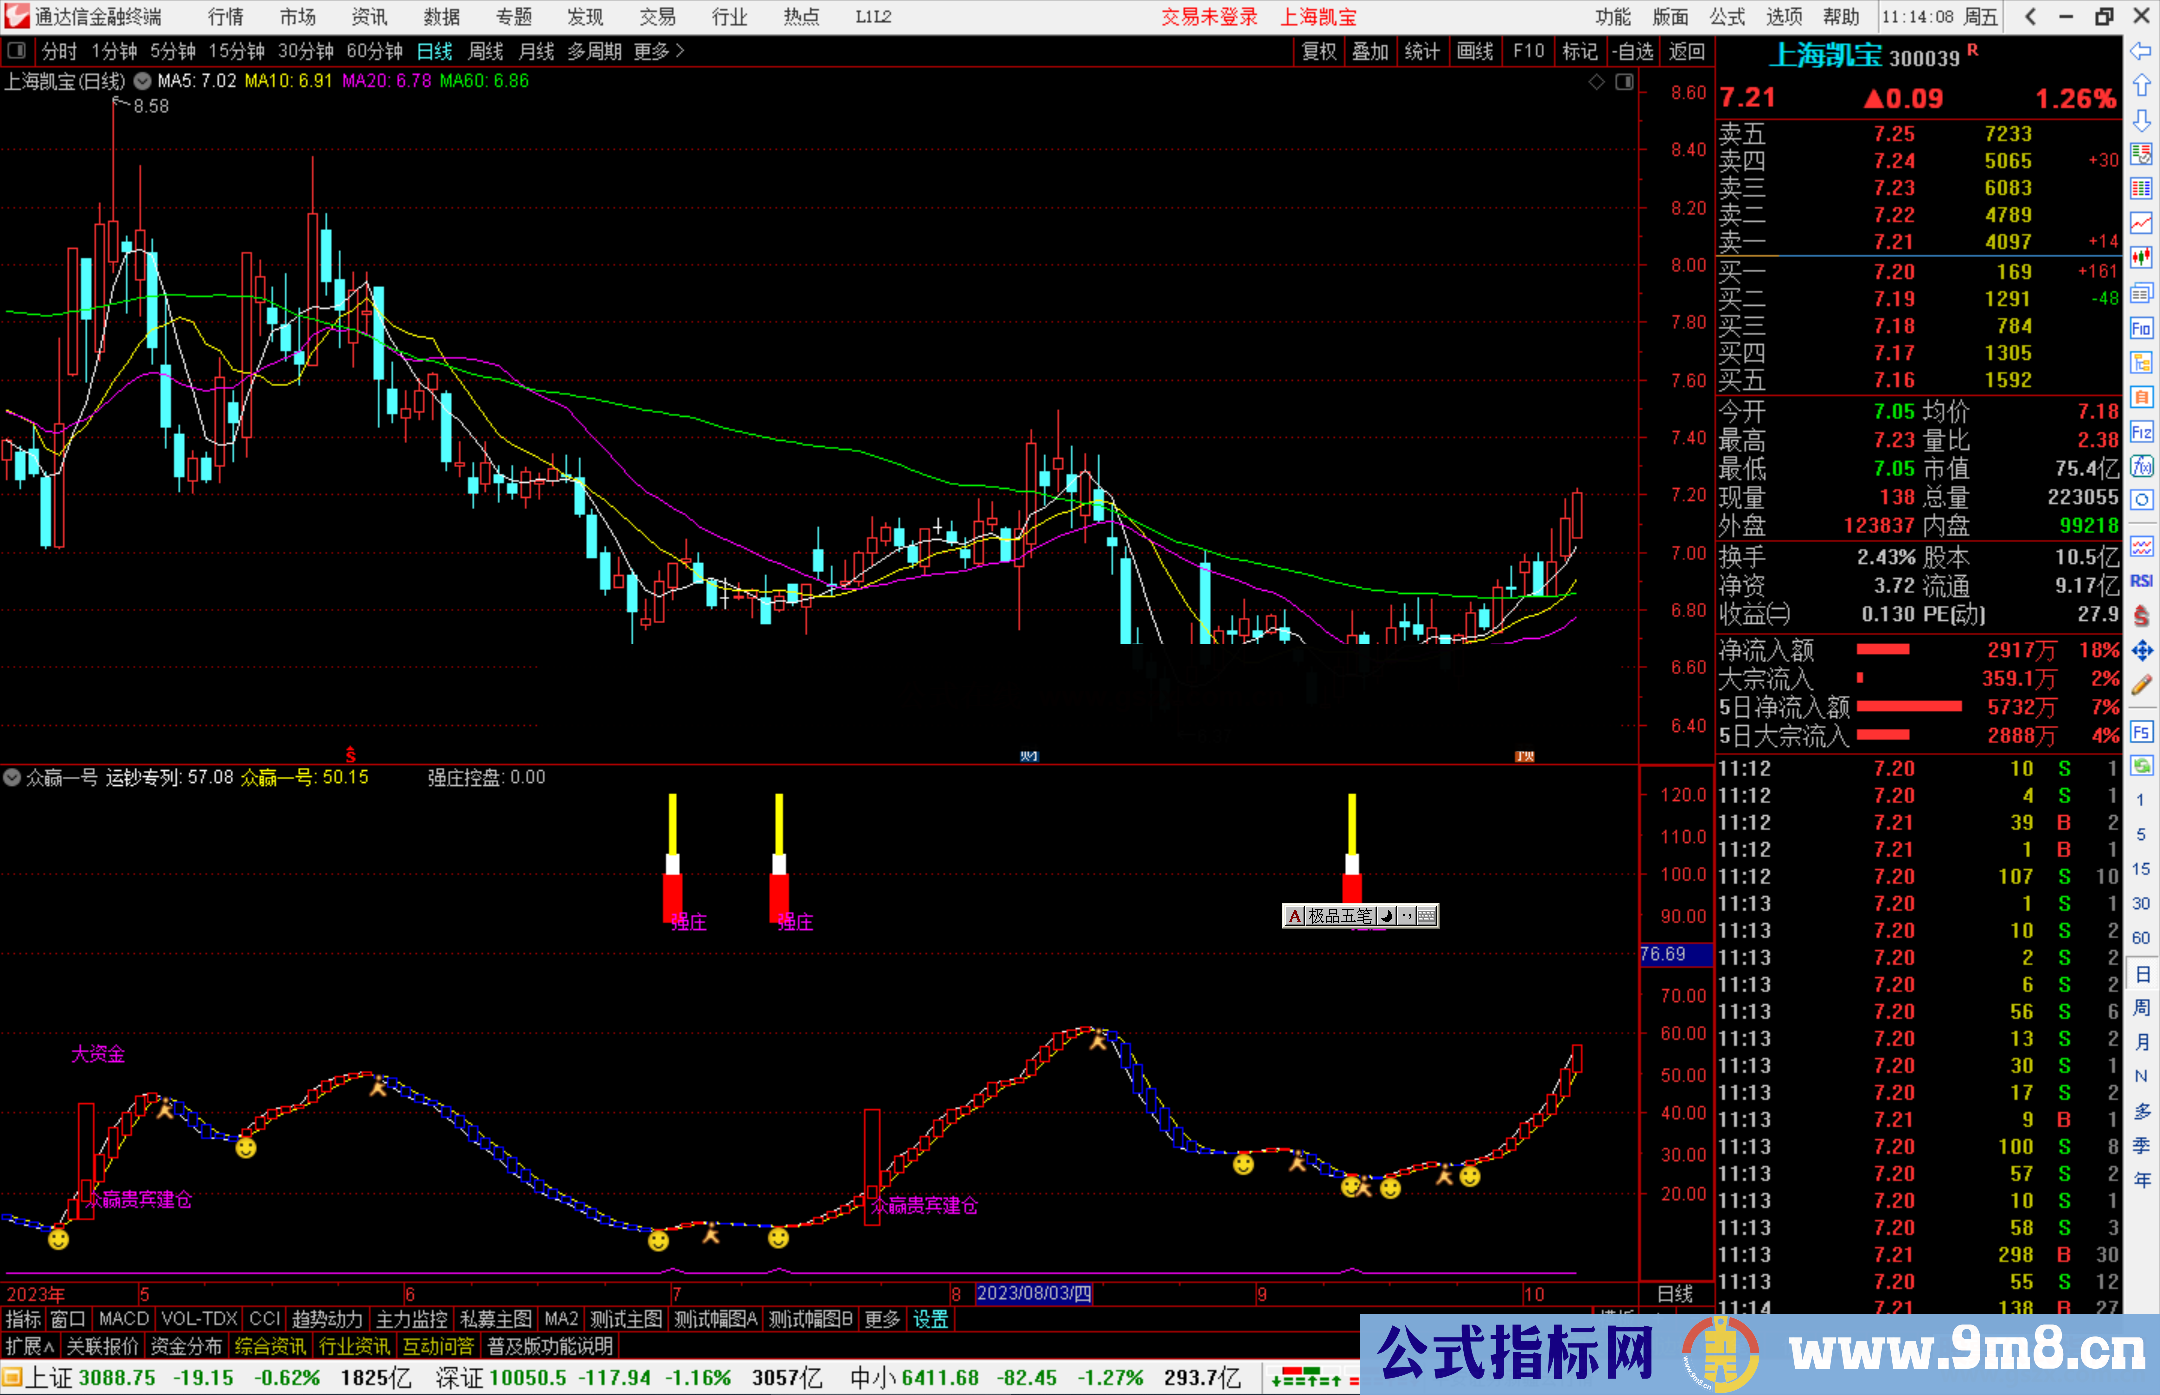Toggle the round marker beside 众赢一号 indicator
Image resolution: width=2160 pixels, height=1395 pixels.
(12, 777)
